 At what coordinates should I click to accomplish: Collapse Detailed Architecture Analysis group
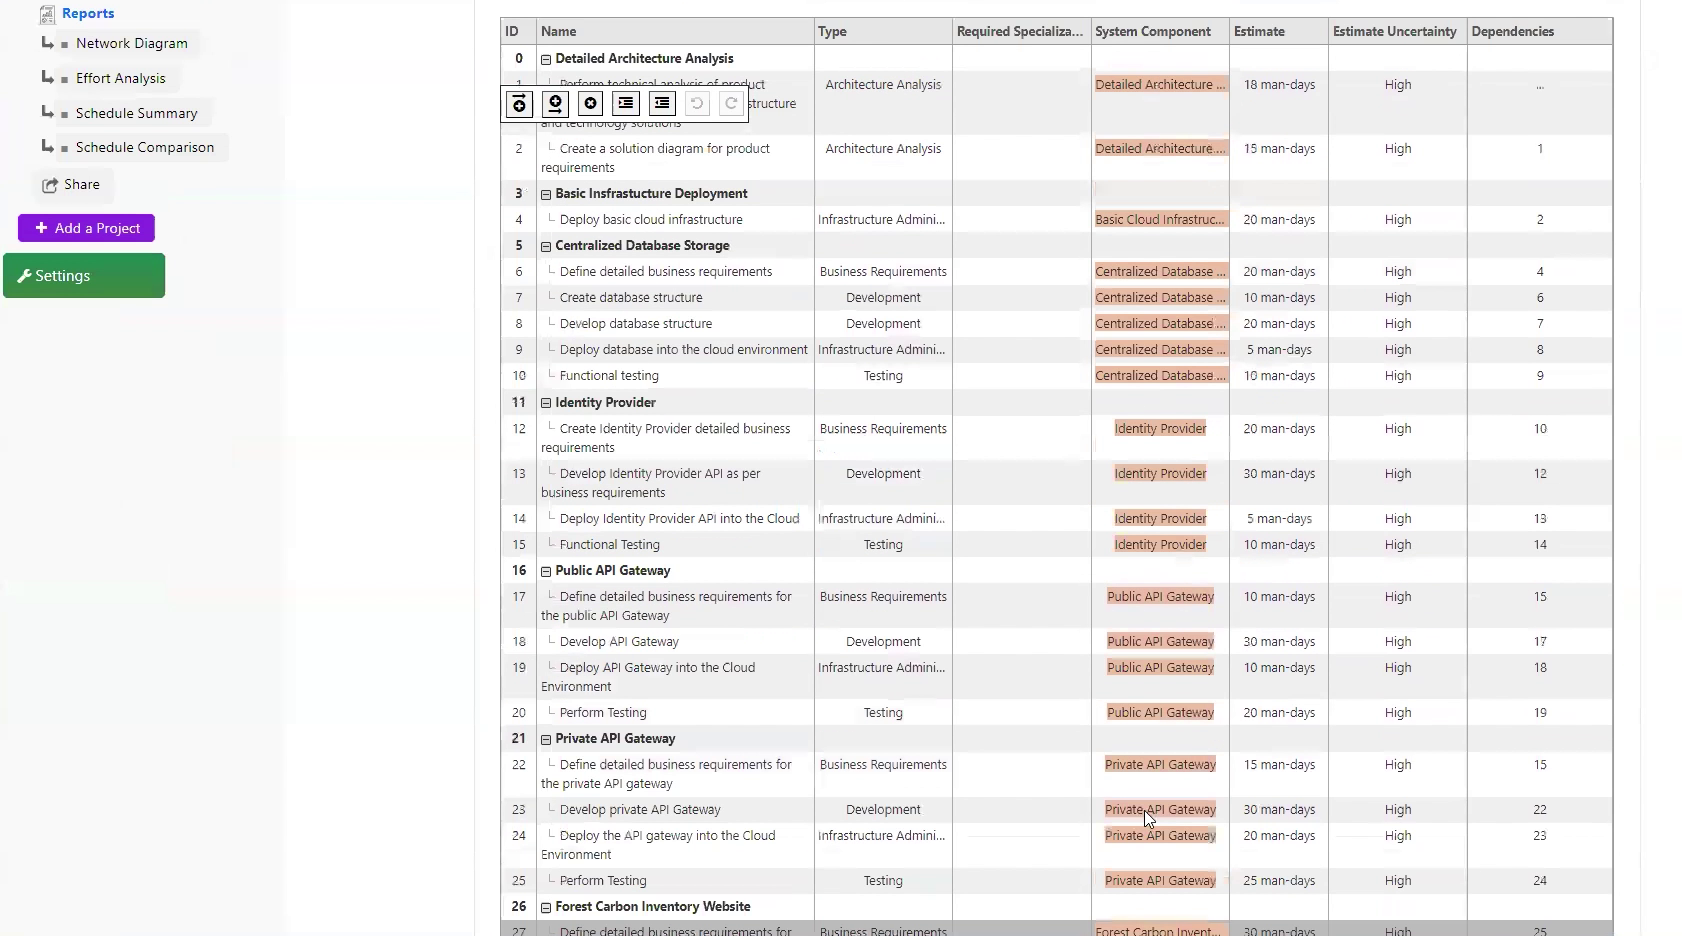coord(546,59)
